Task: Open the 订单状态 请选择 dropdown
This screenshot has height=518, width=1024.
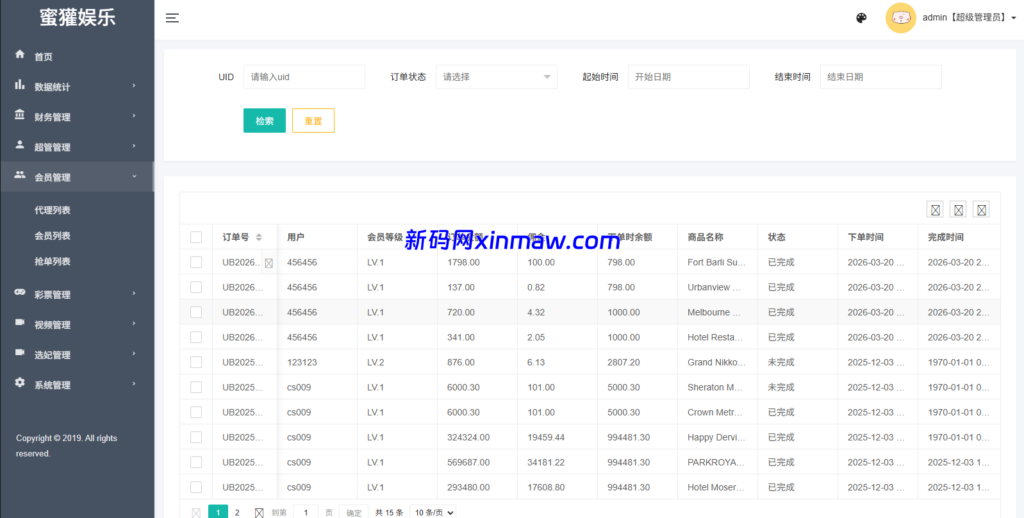Action: tap(496, 76)
